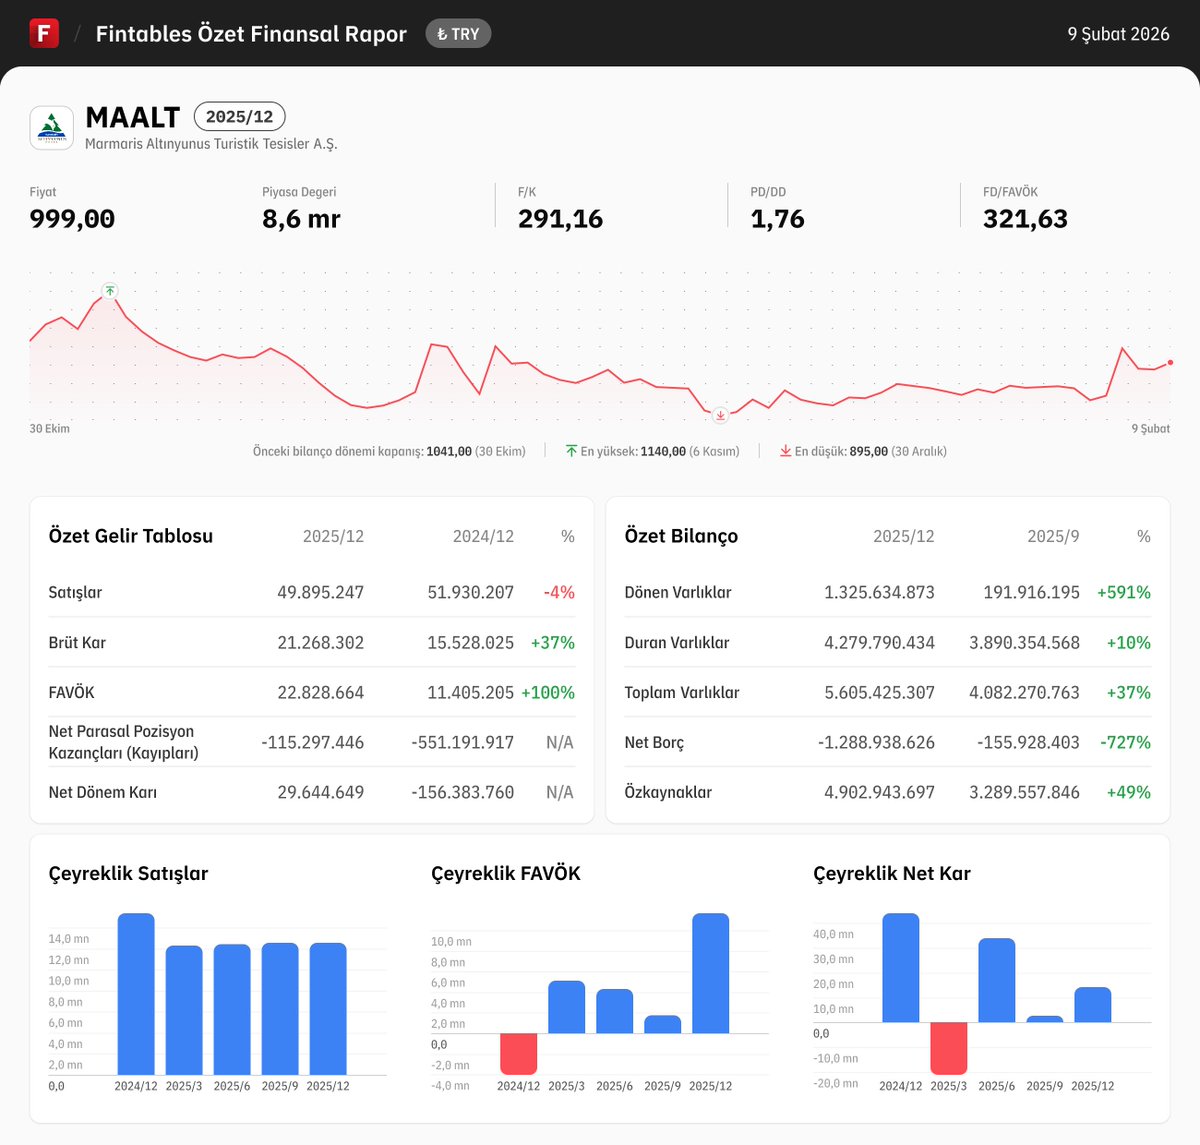Click the up-arrow icon beside En yüksek

[x=570, y=450]
